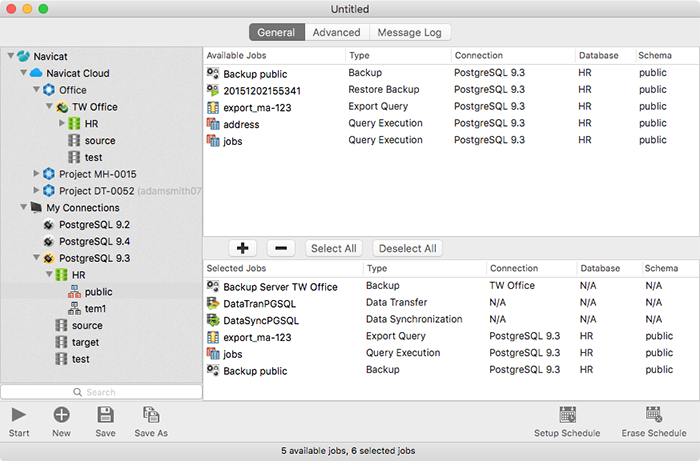This screenshot has width=700, height=461.
Task: Open the Message Log tab
Action: tap(409, 32)
